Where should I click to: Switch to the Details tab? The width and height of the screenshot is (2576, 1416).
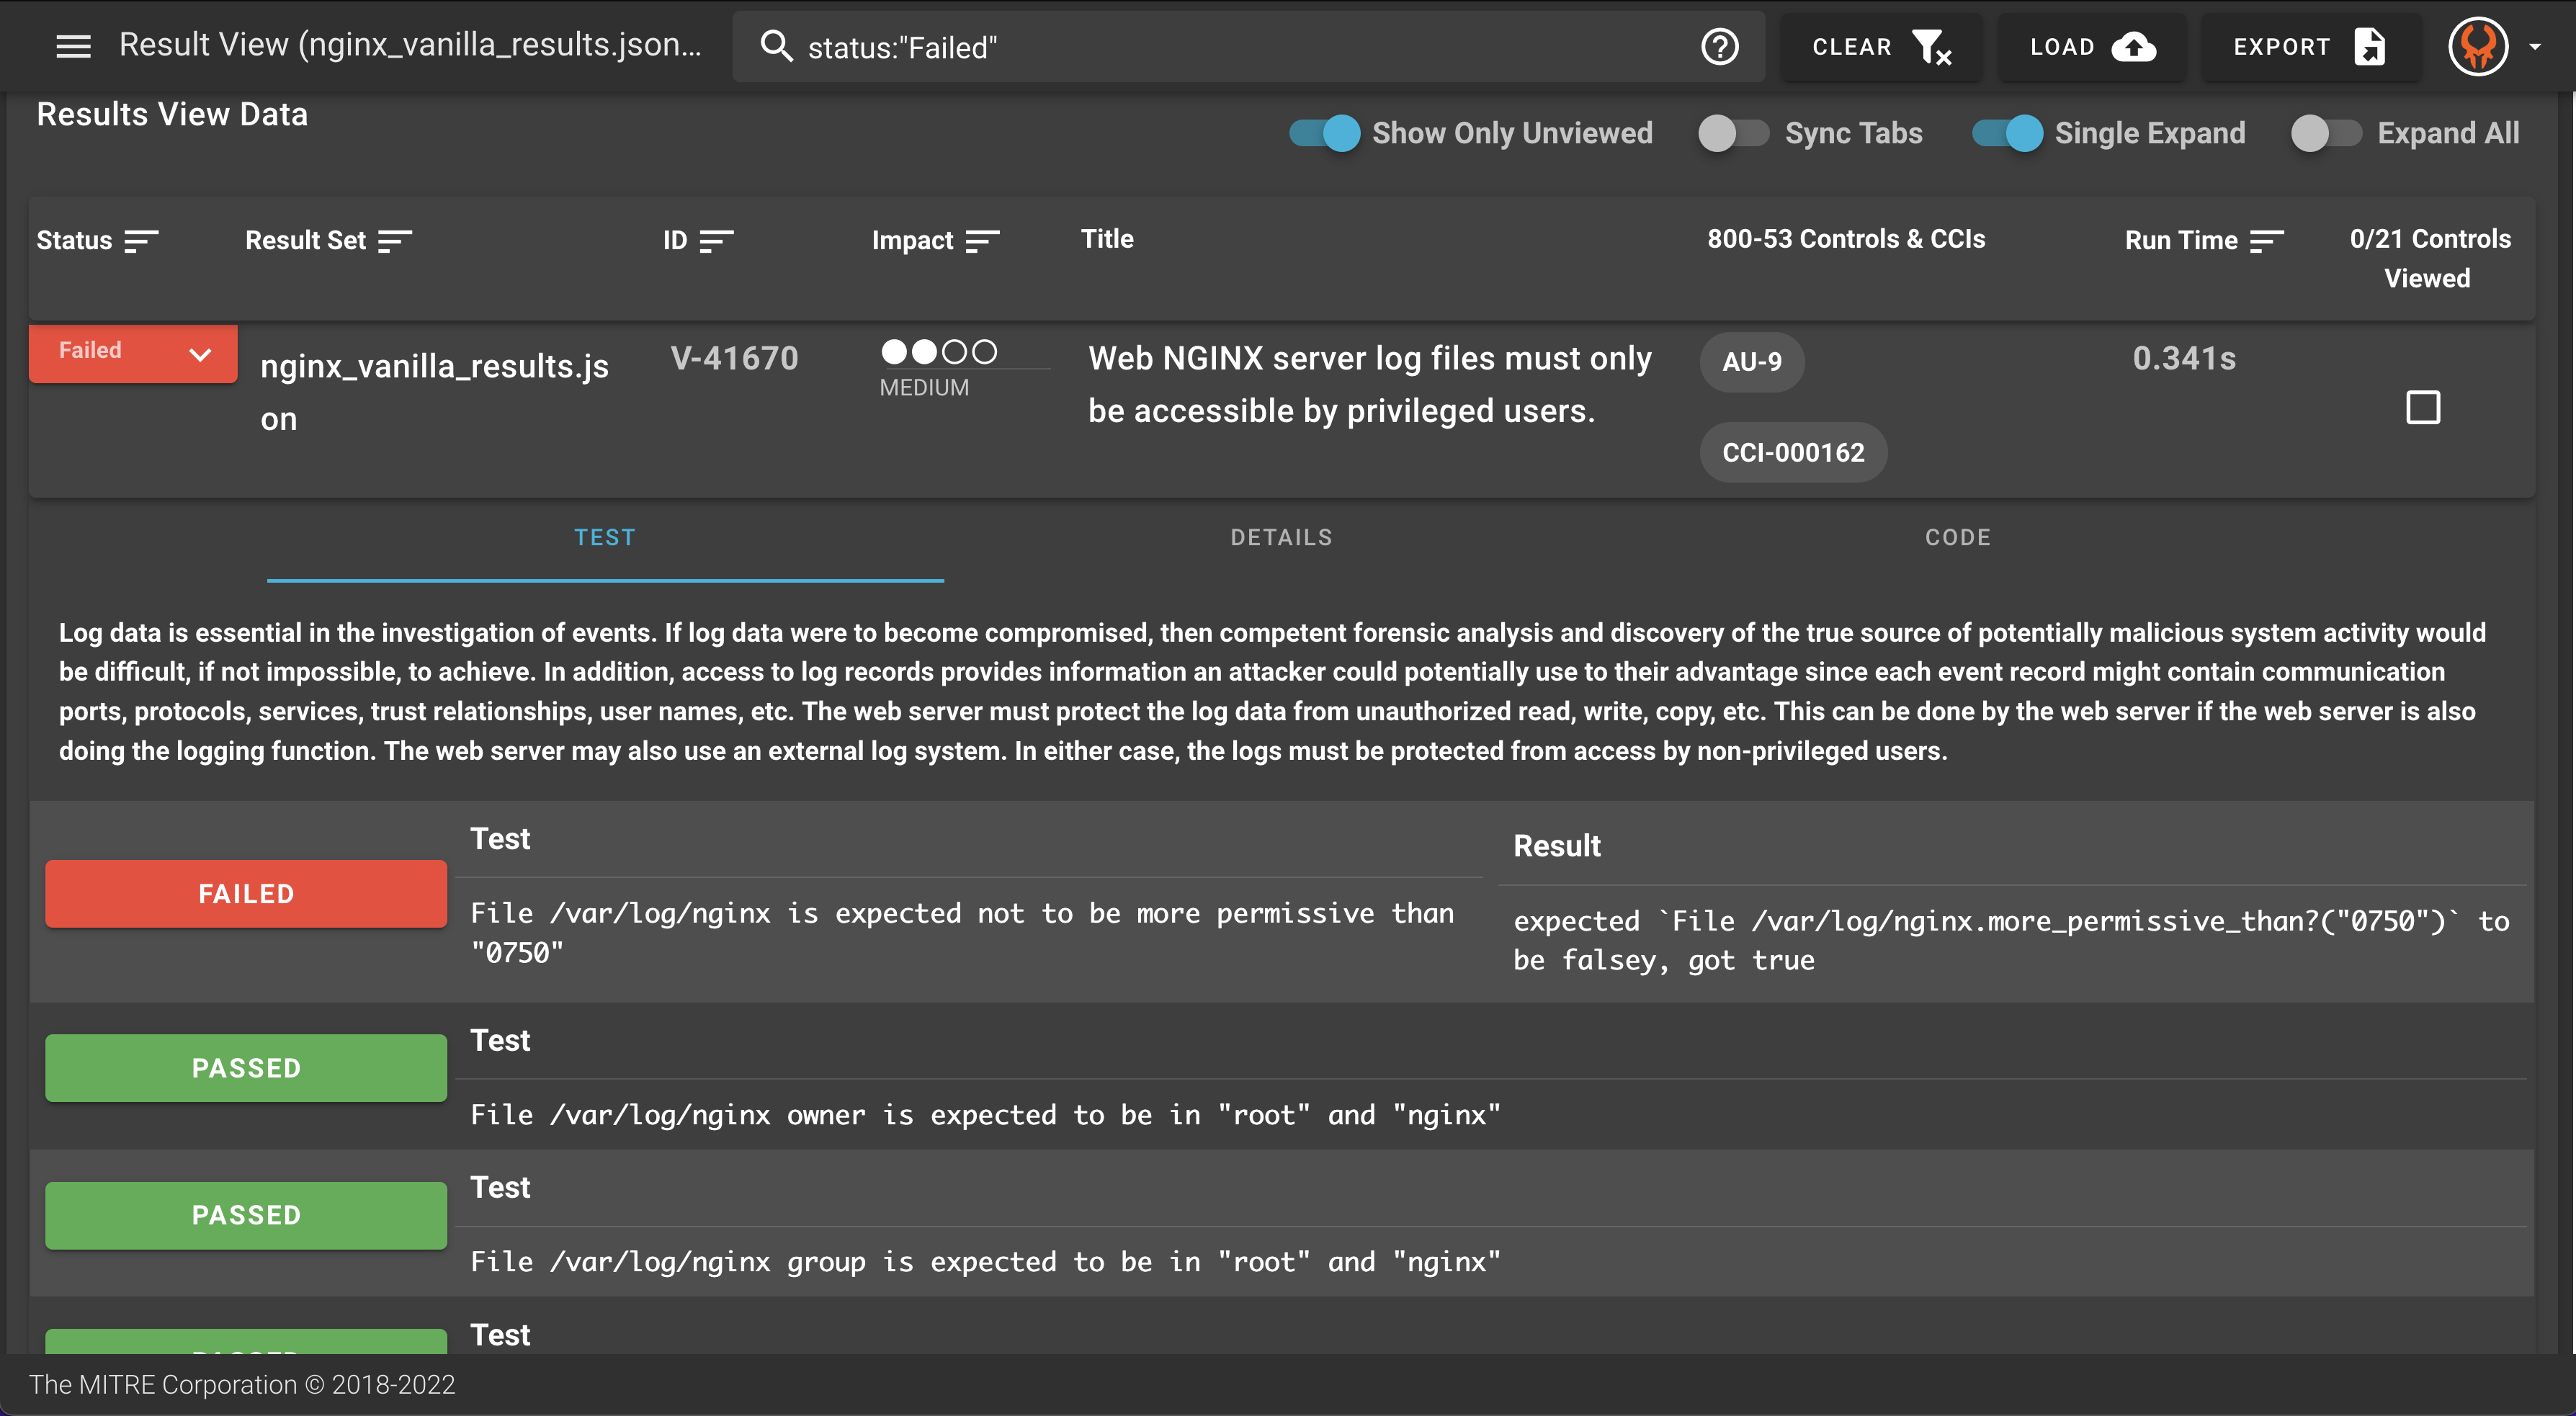point(1281,538)
